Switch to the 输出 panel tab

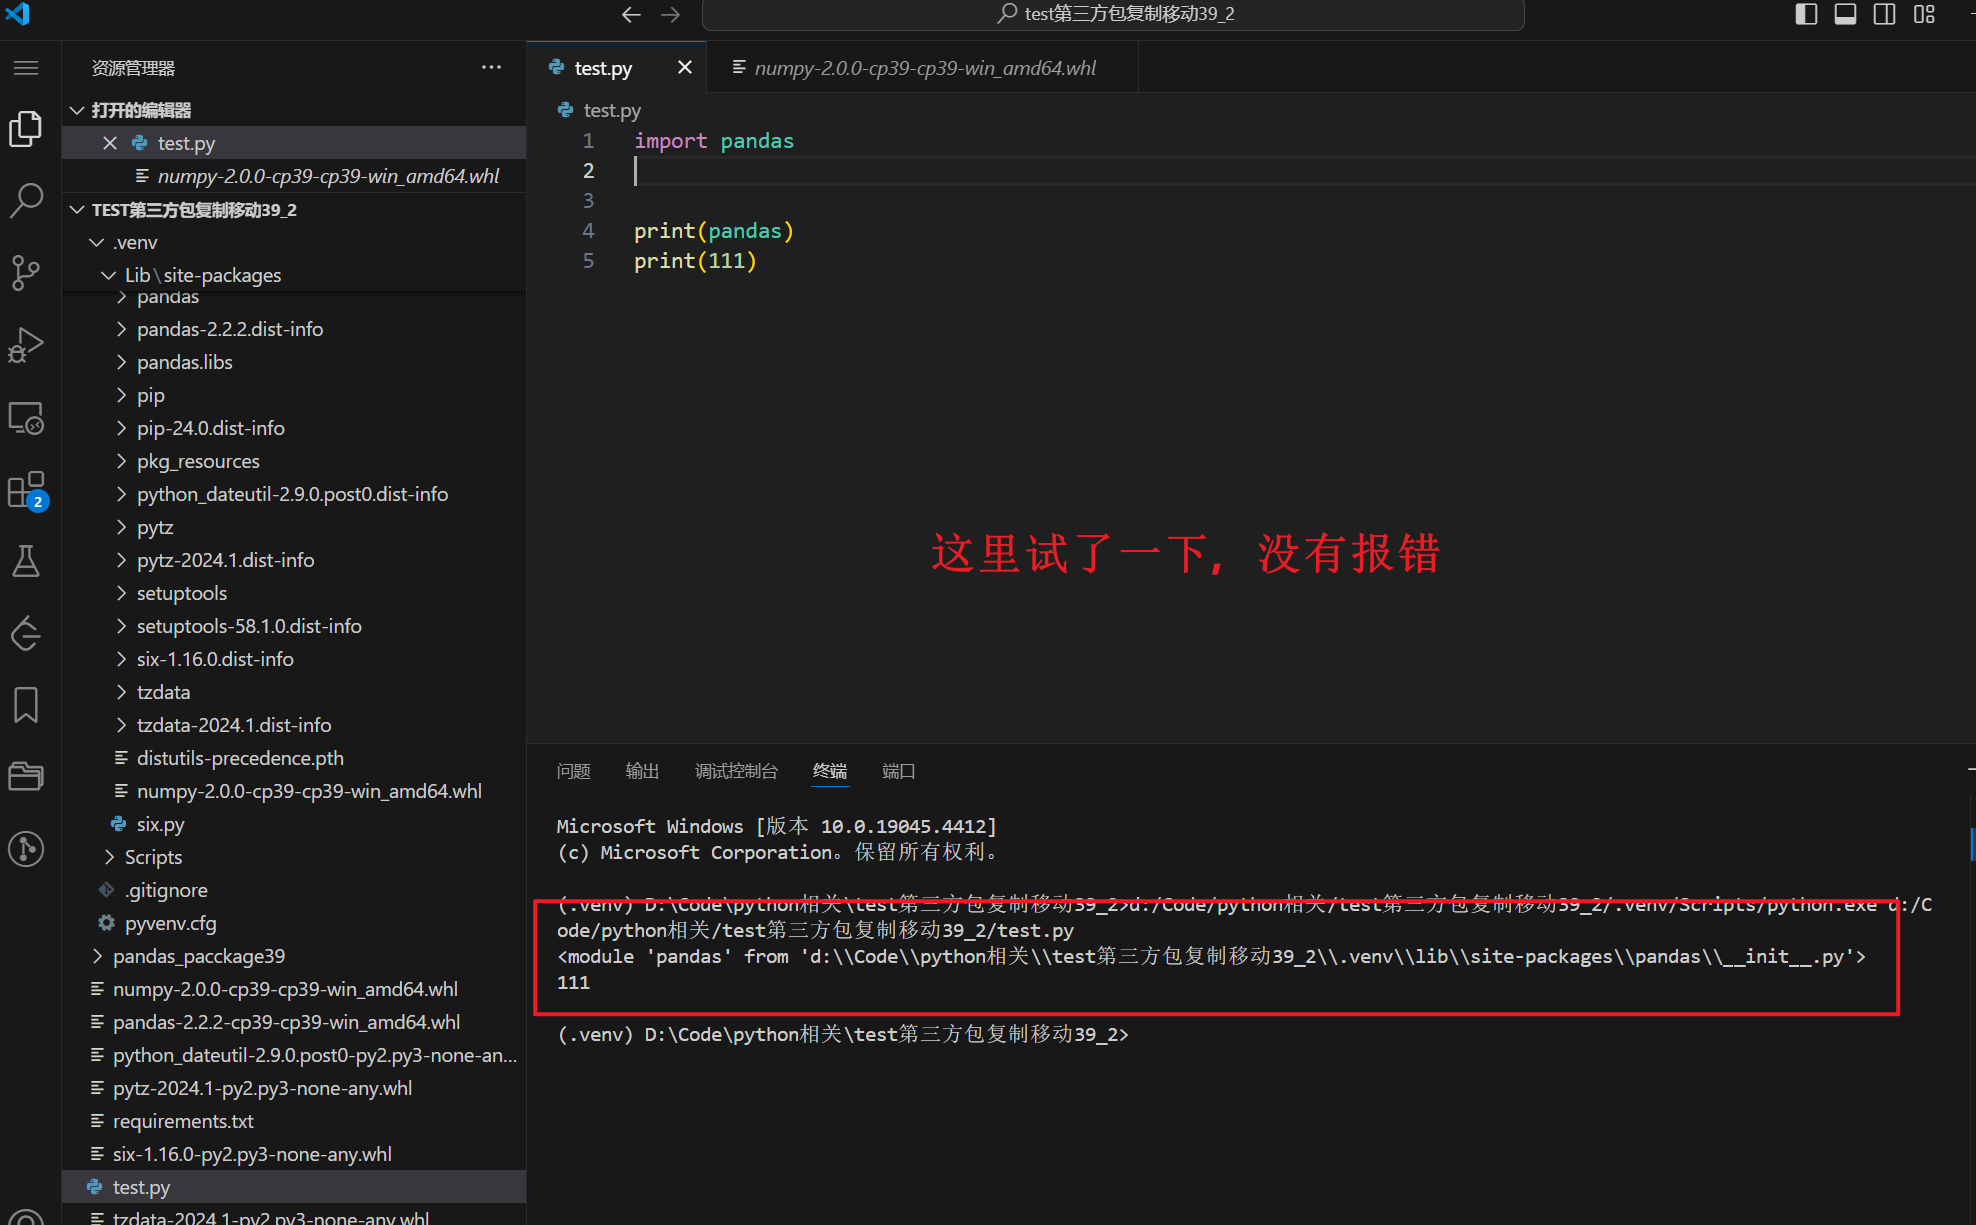point(642,771)
